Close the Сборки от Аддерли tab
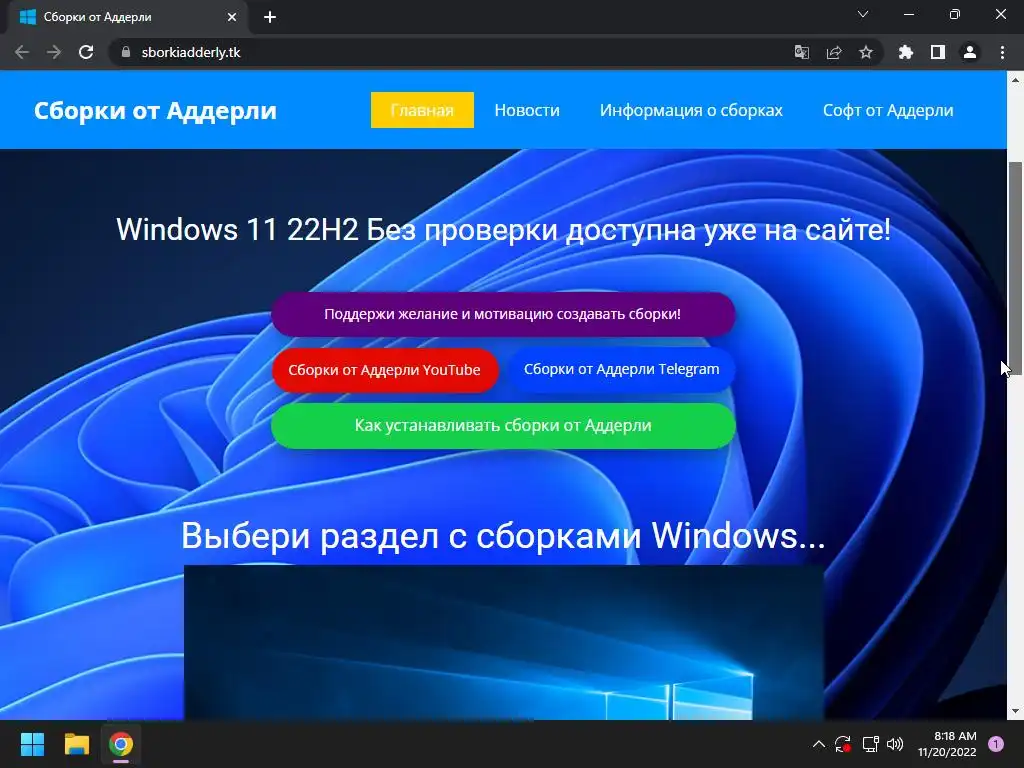This screenshot has width=1024, height=768. [232, 17]
